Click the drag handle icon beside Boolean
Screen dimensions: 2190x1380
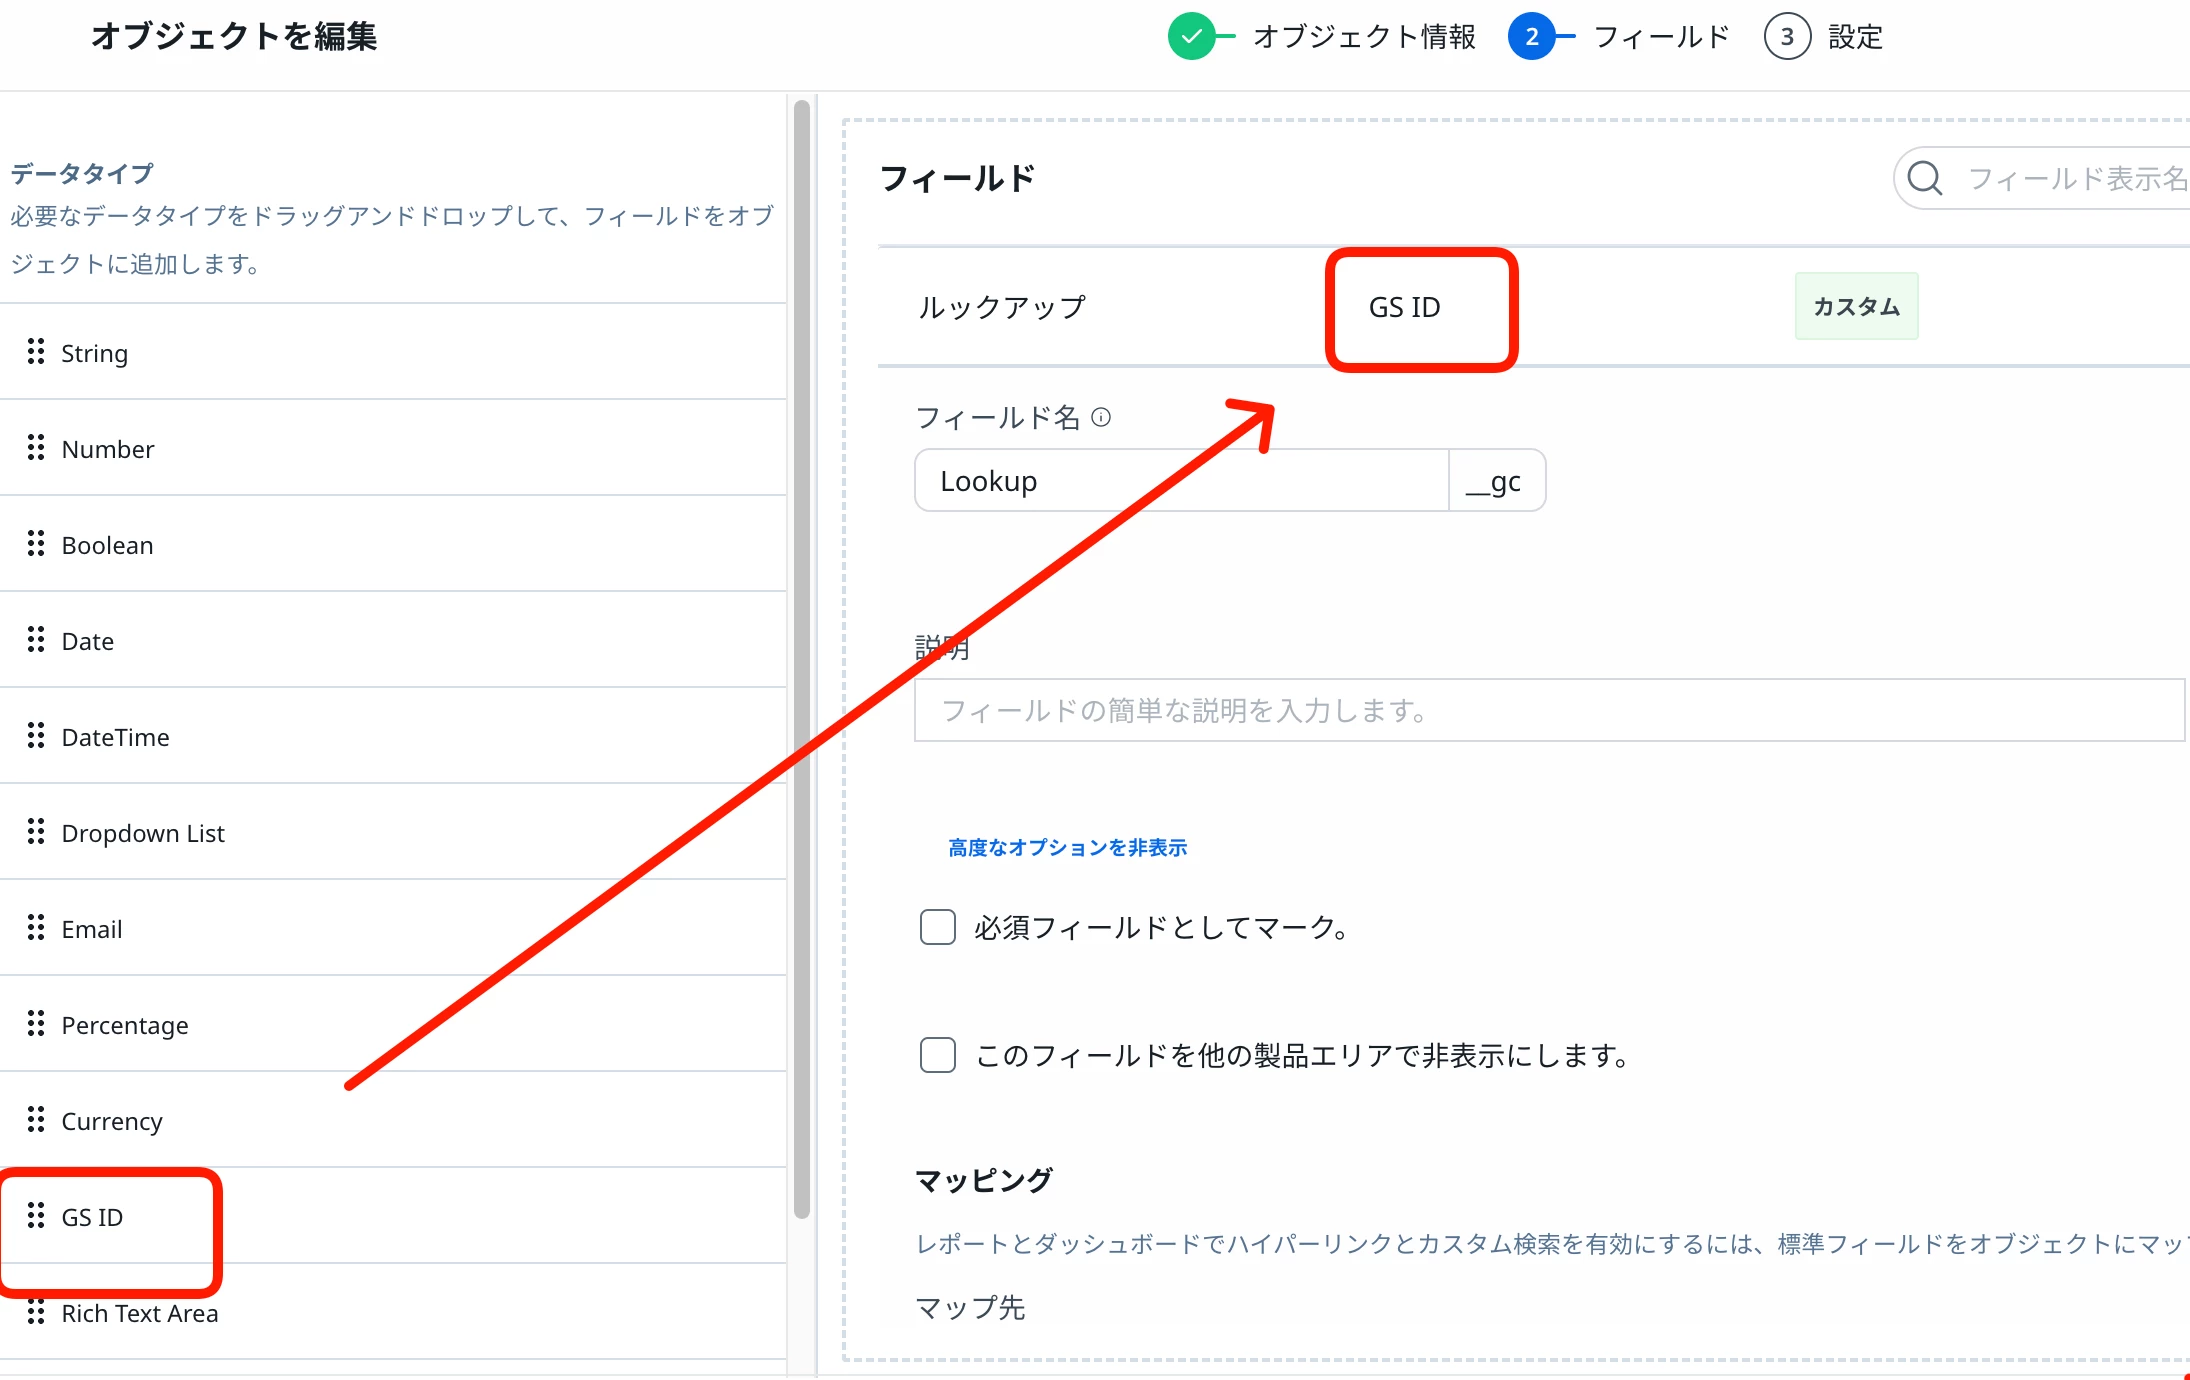[x=36, y=544]
